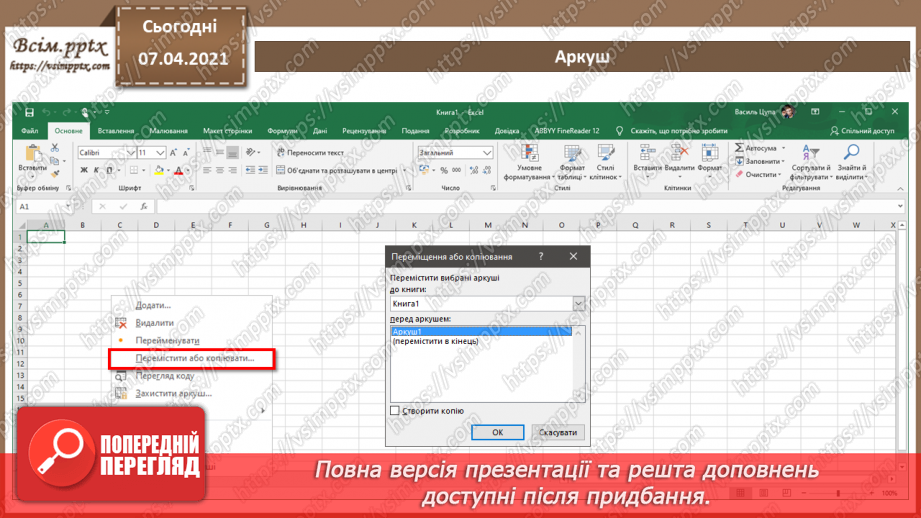Open Умовне форматування conditional formatting
The width and height of the screenshot is (921, 518).
click(529, 163)
